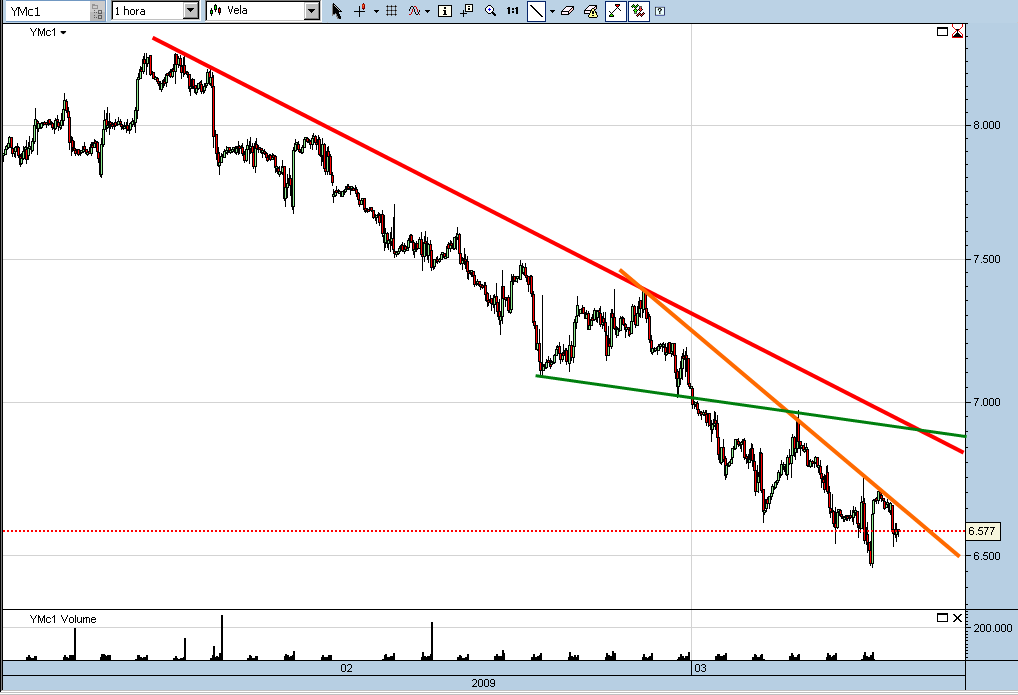The height and width of the screenshot is (695, 1018).
Task: Click the 7.500 price axis label
Action: 987,259
